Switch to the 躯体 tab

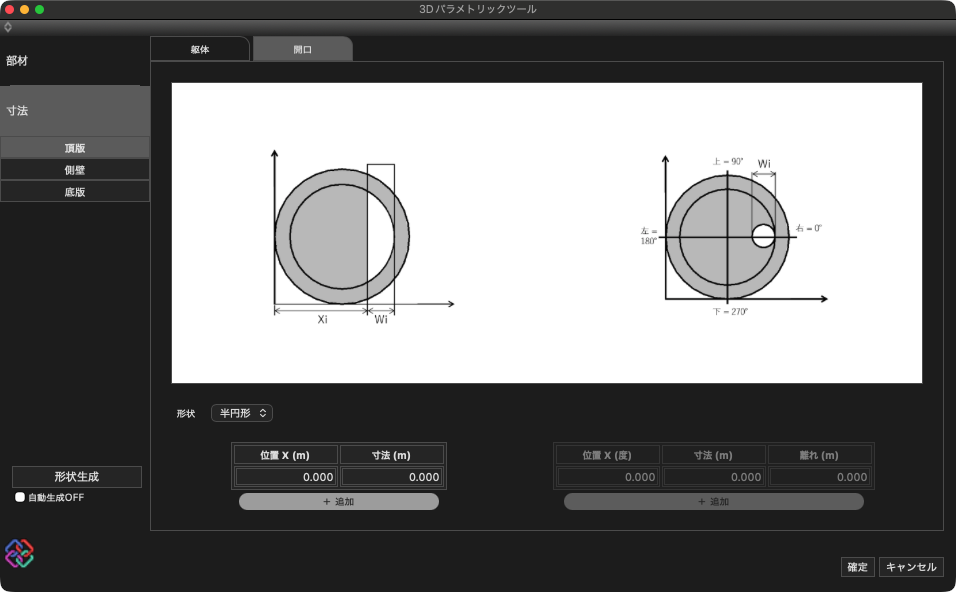pyautogui.click(x=199, y=49)
